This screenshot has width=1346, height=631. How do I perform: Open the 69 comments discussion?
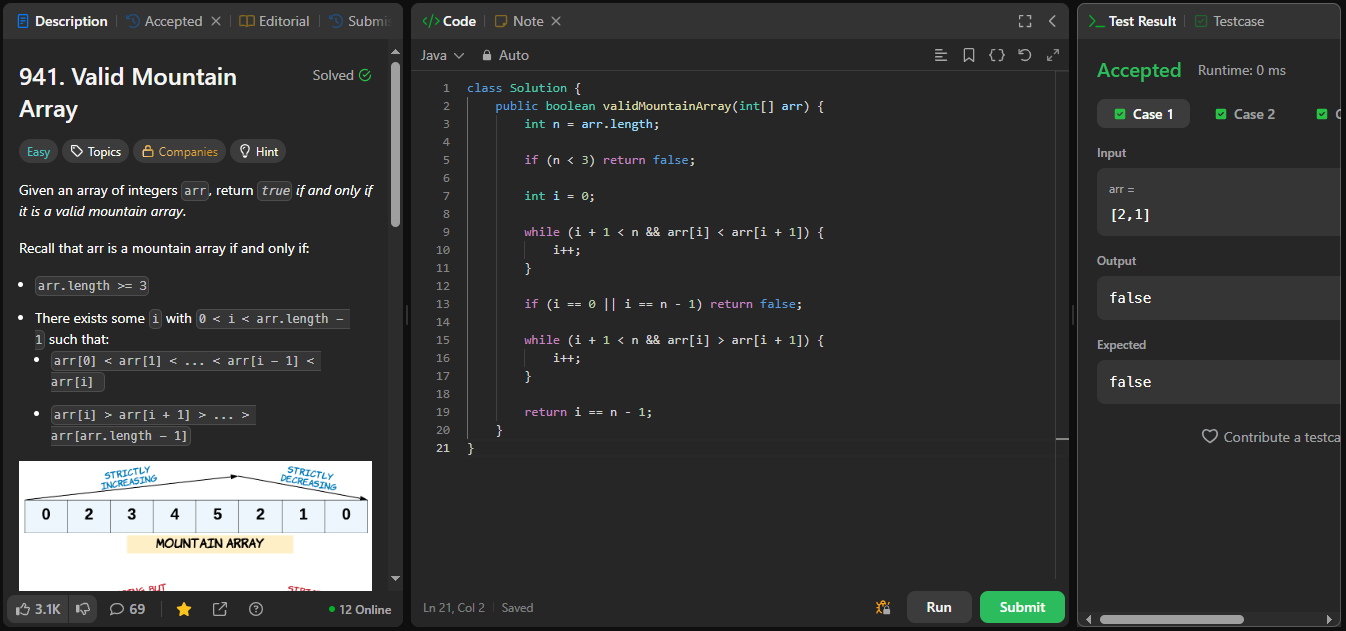coord(127,608)
